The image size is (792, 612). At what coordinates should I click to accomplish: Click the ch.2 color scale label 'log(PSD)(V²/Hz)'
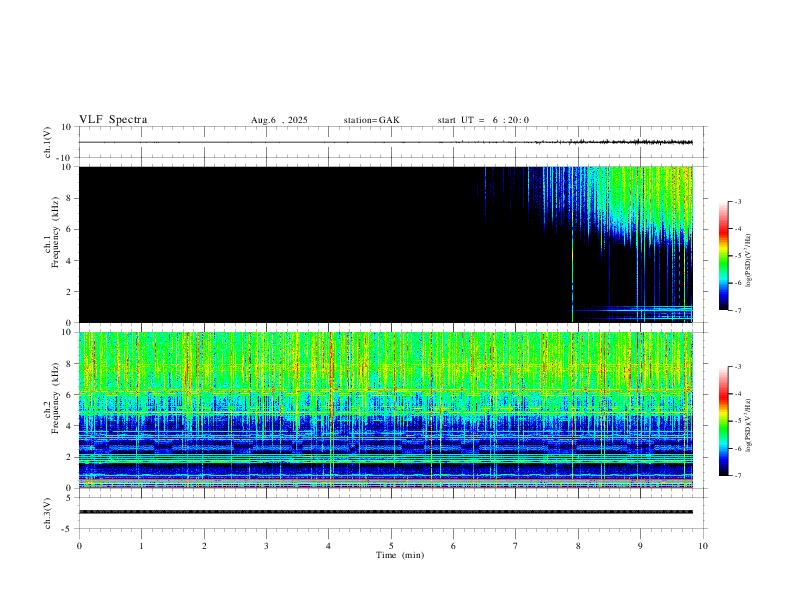tap(748, 425)
